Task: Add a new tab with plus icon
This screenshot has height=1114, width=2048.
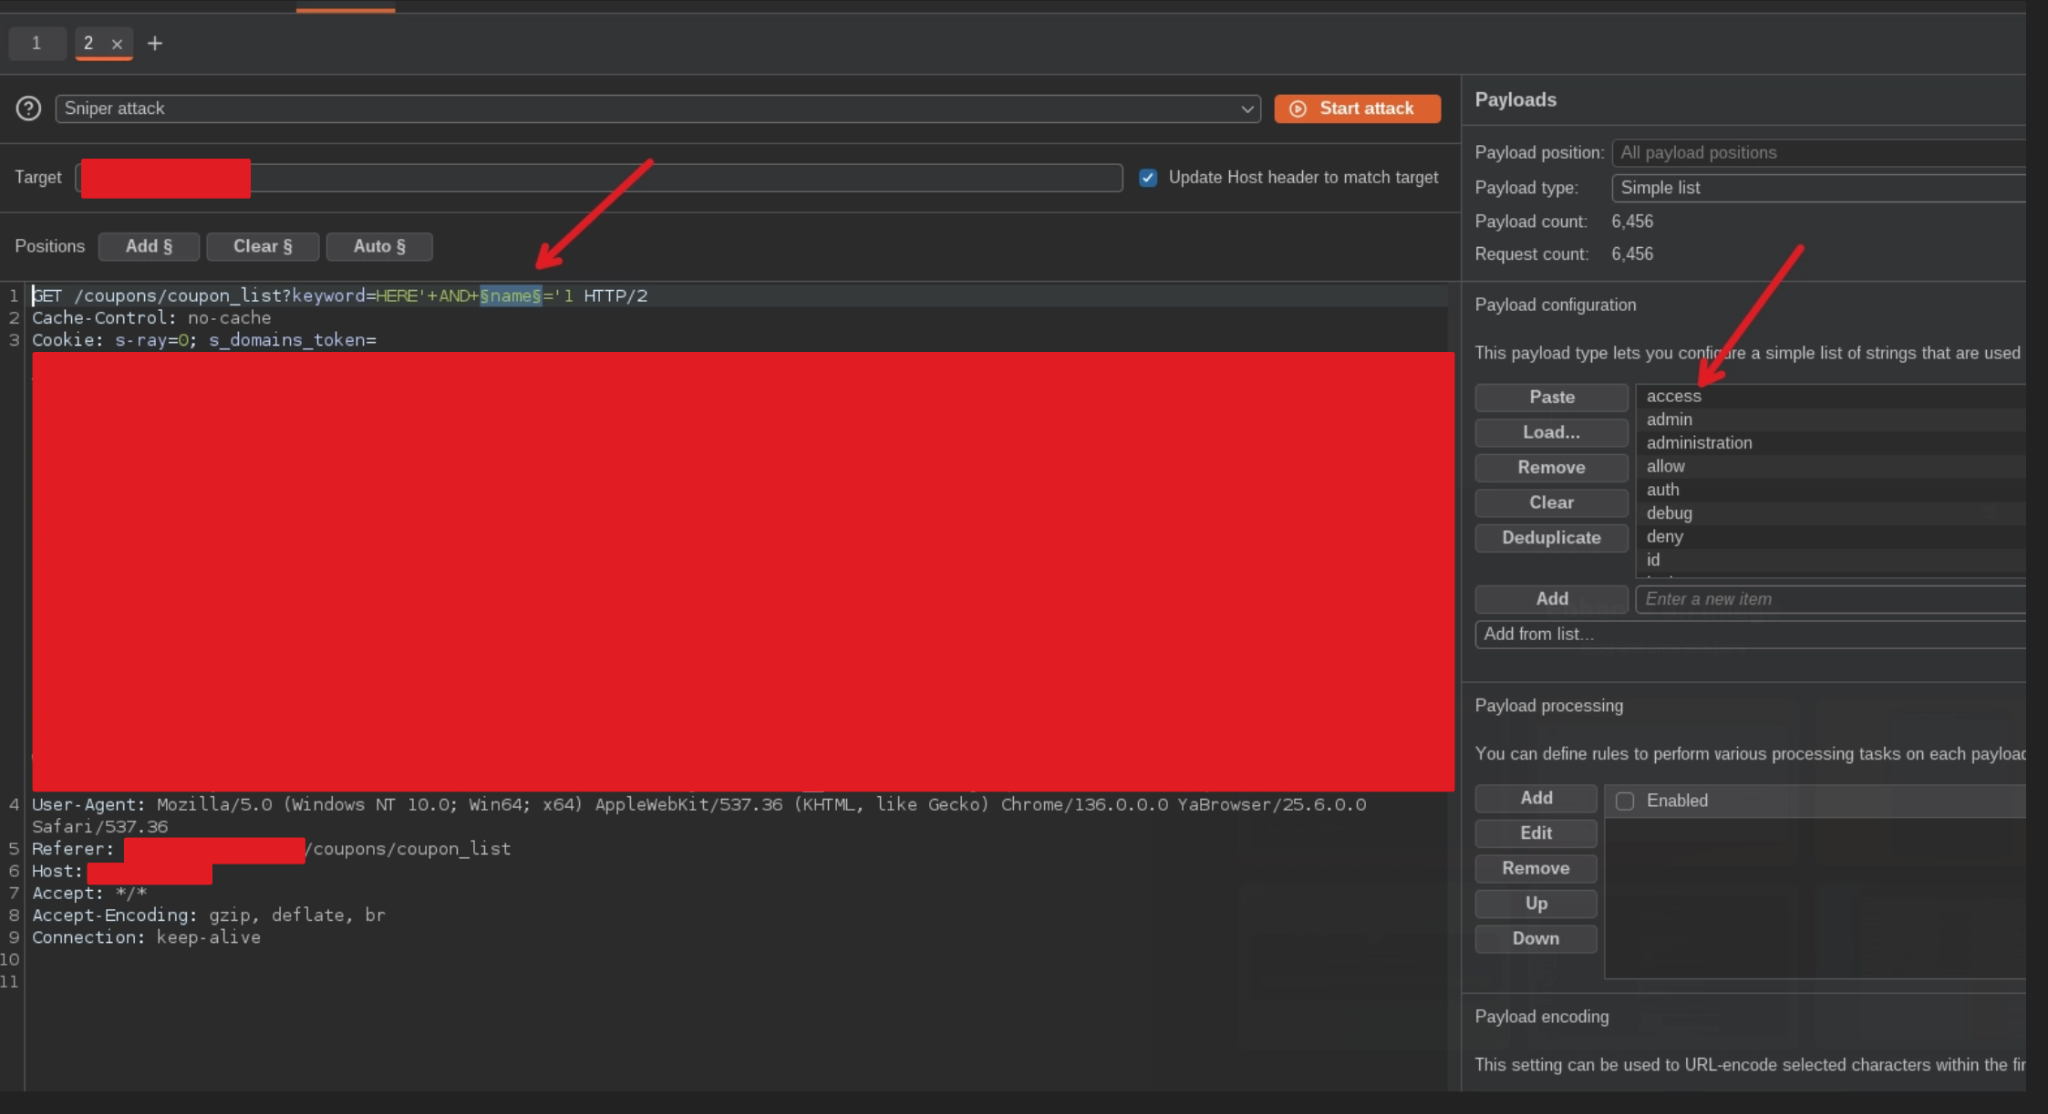Action: pyautogui.click(x=155, y=43)
